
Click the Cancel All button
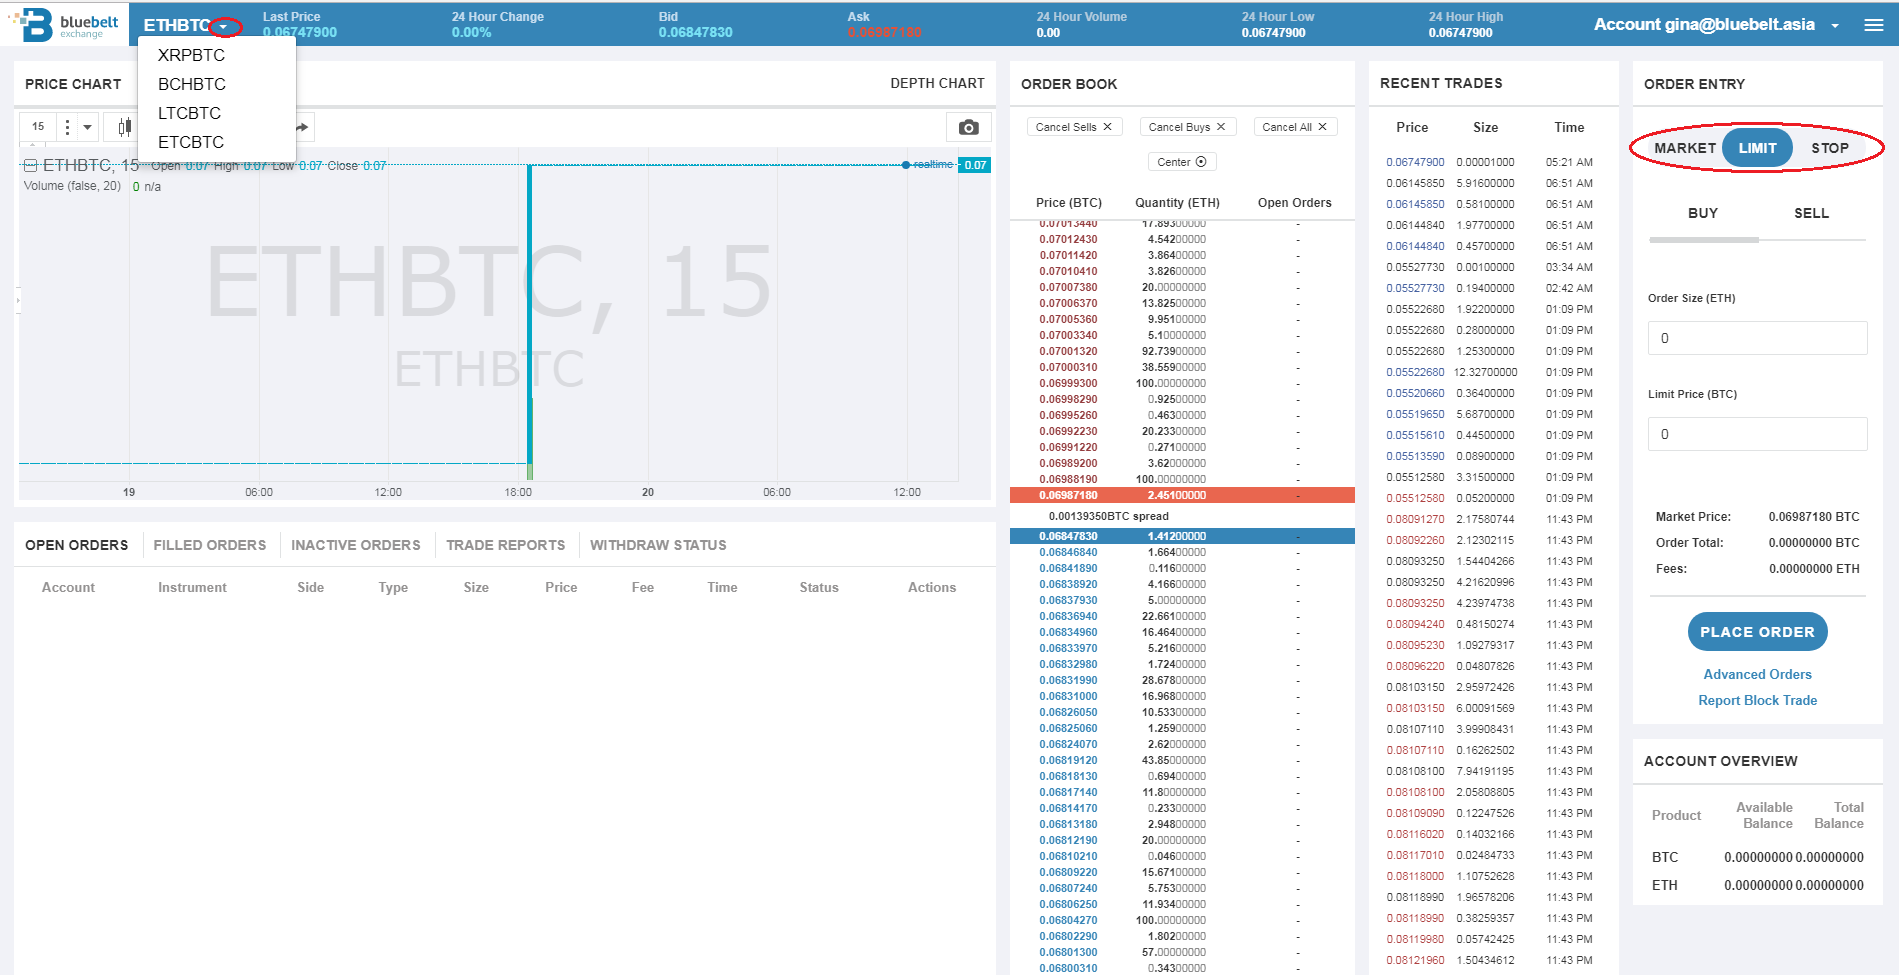[1295, 127]
